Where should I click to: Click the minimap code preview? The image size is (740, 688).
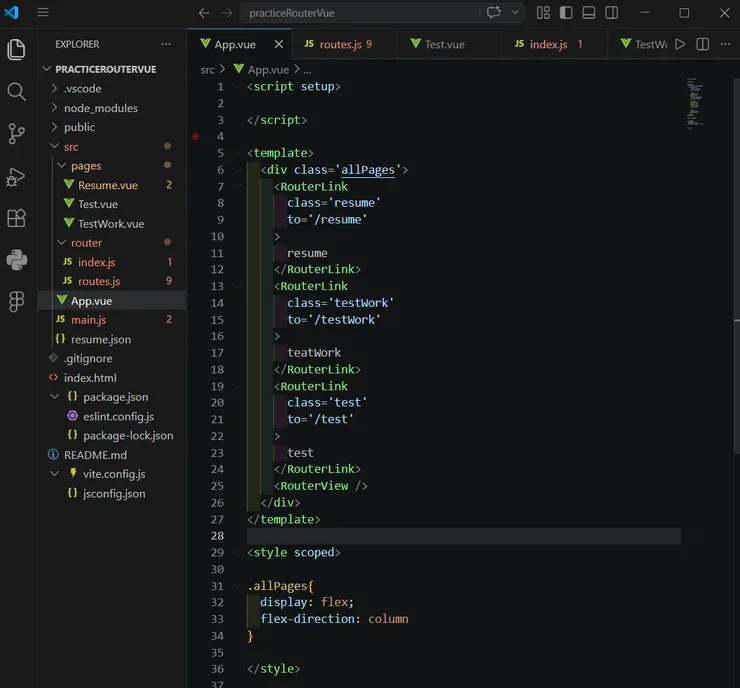[x=695, y=102]
